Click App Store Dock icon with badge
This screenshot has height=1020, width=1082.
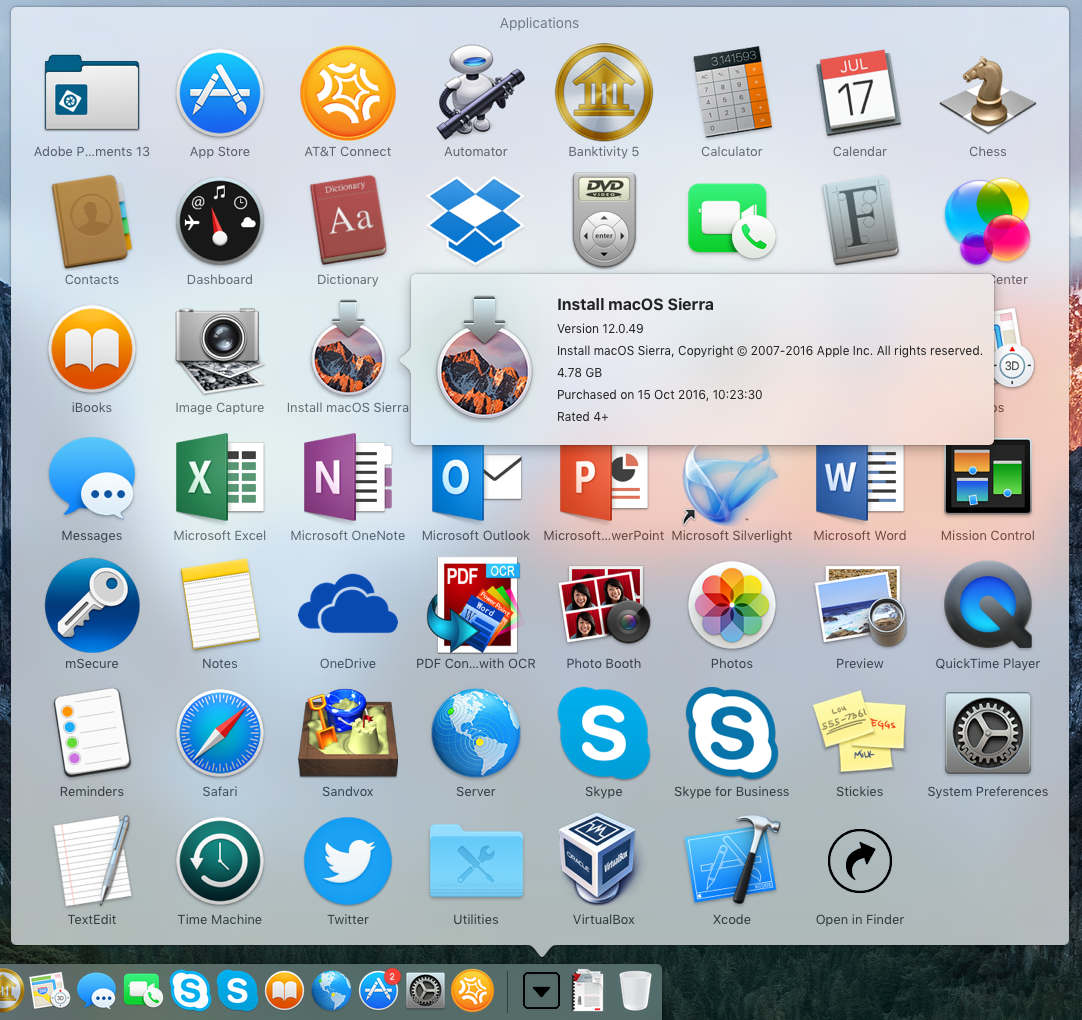(x=378, y=990)
